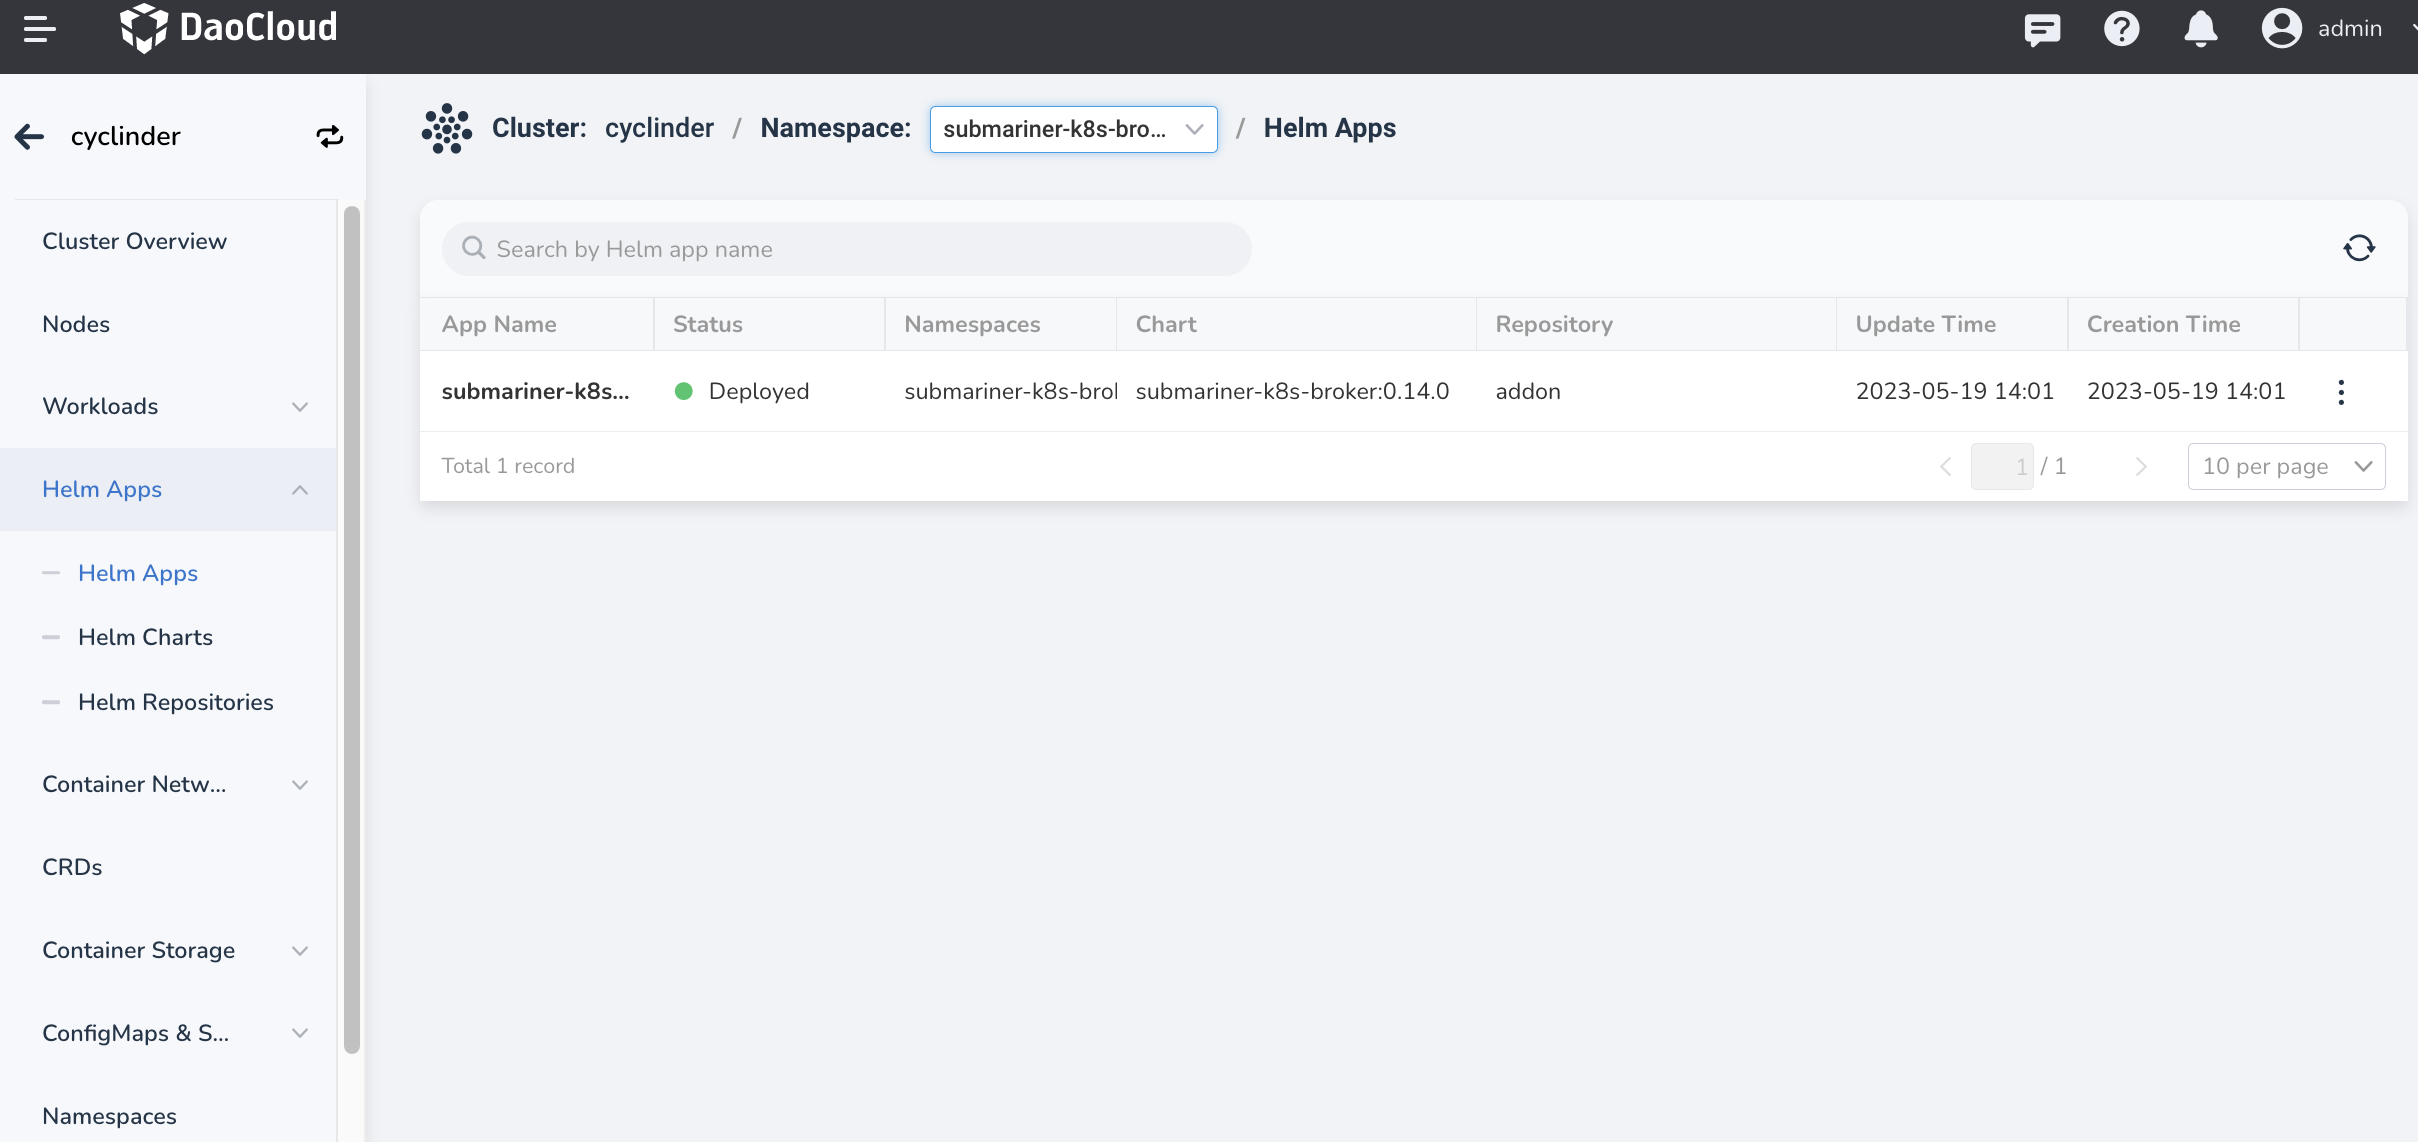Click the Deployed status cell

(741, 391)
